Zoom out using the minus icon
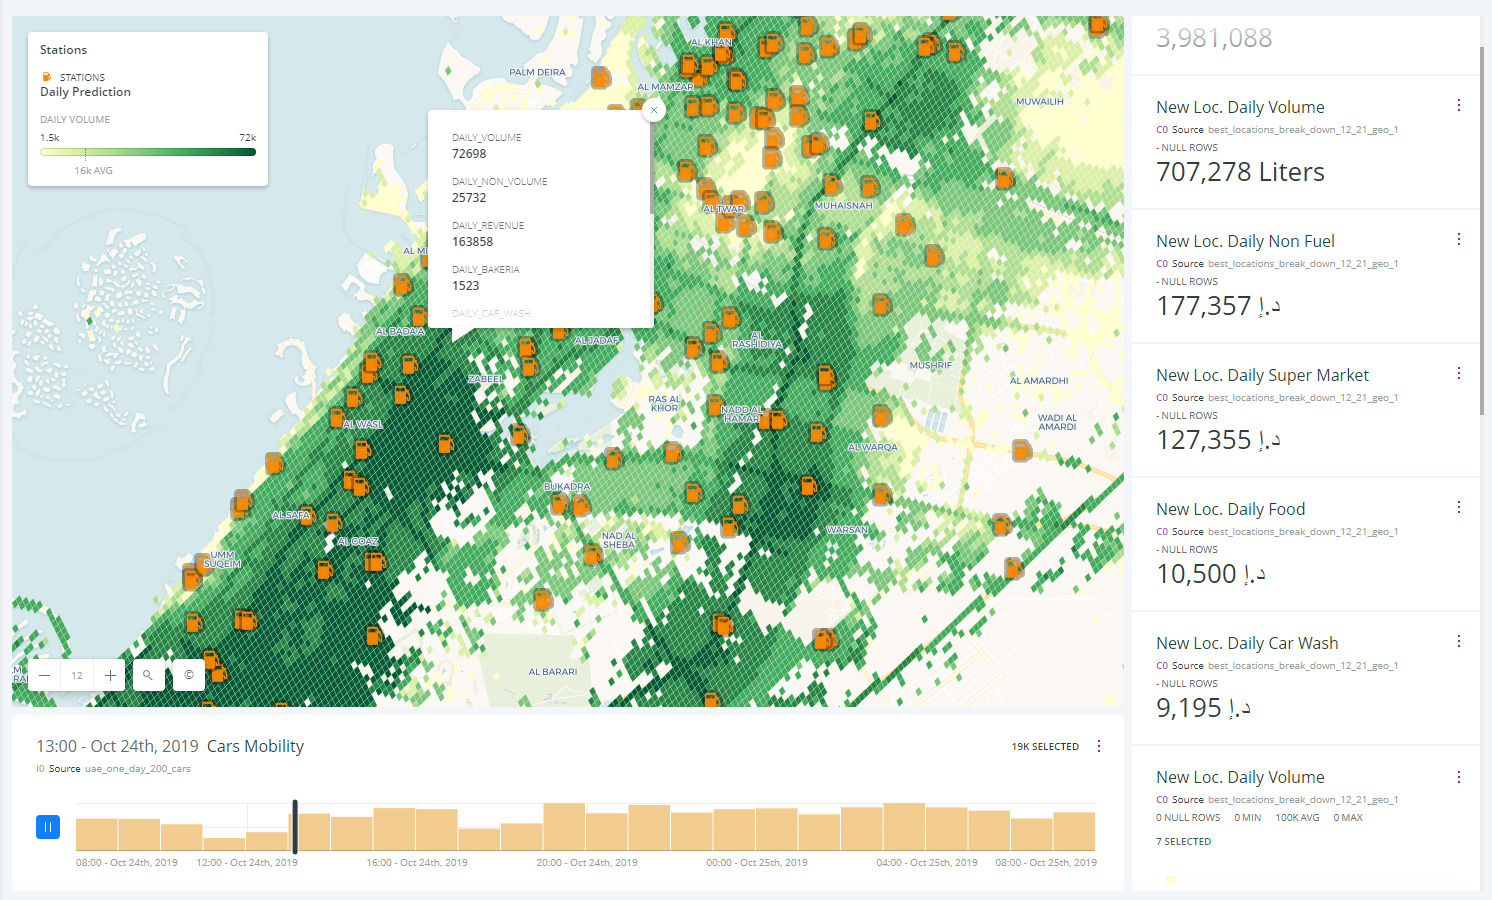Screen dimensions: 1492x900 44,675
